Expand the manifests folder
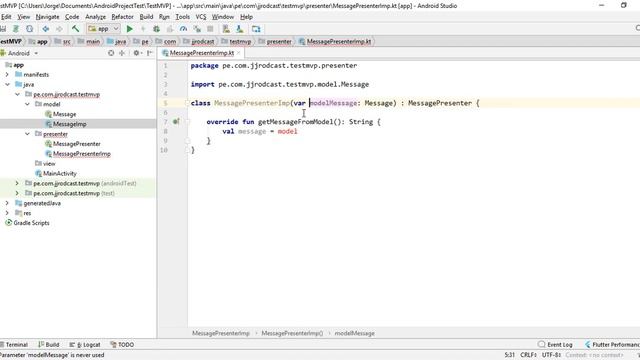The height and width of the screenshot is (360, 640). pyautogui.click(x=7, y=75)
